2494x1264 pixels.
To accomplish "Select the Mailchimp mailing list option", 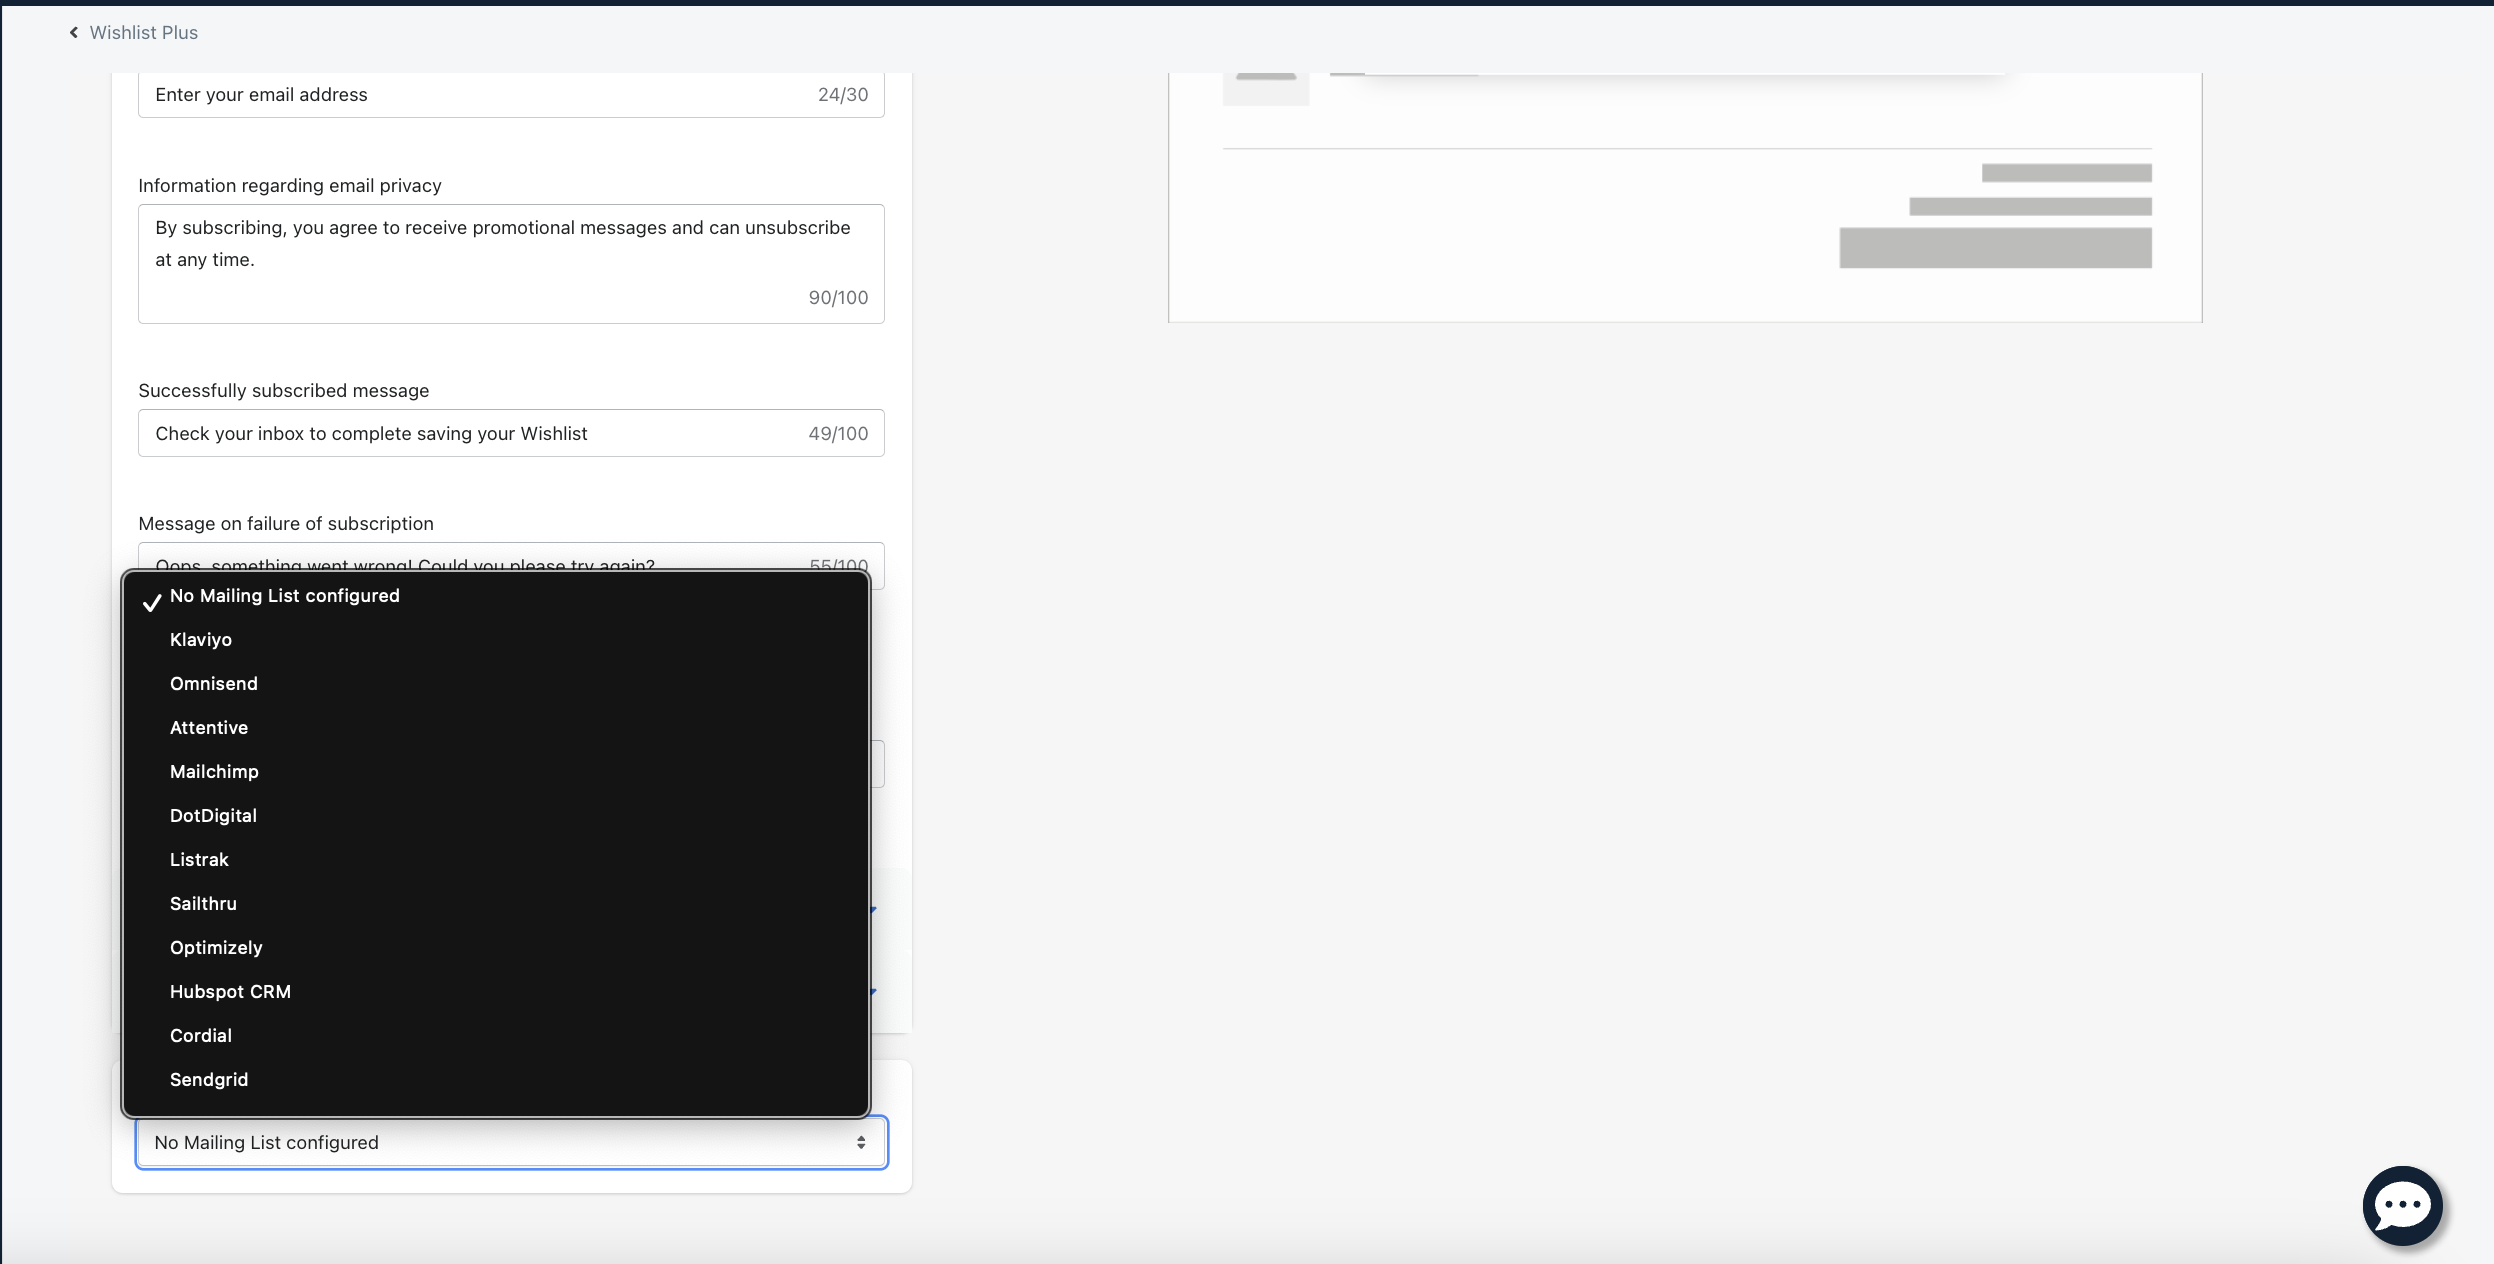I will click(x=214, y=772).
